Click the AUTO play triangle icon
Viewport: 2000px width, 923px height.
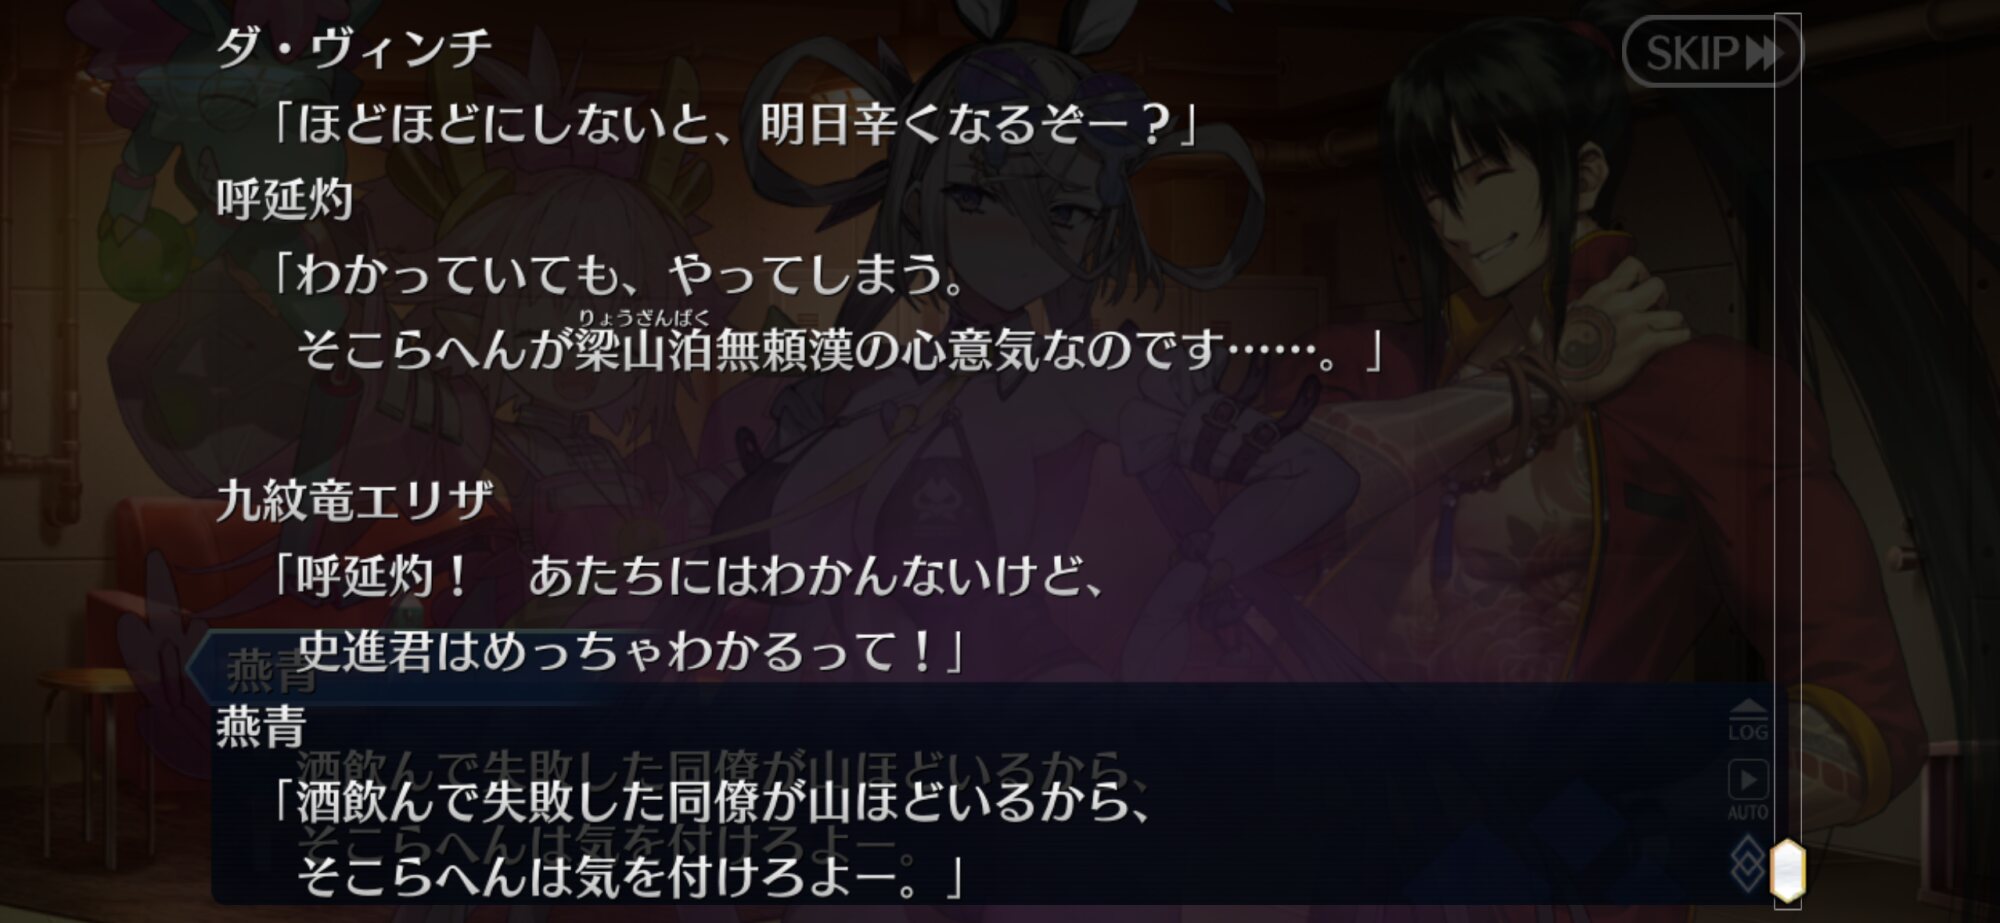[1748, 779]
